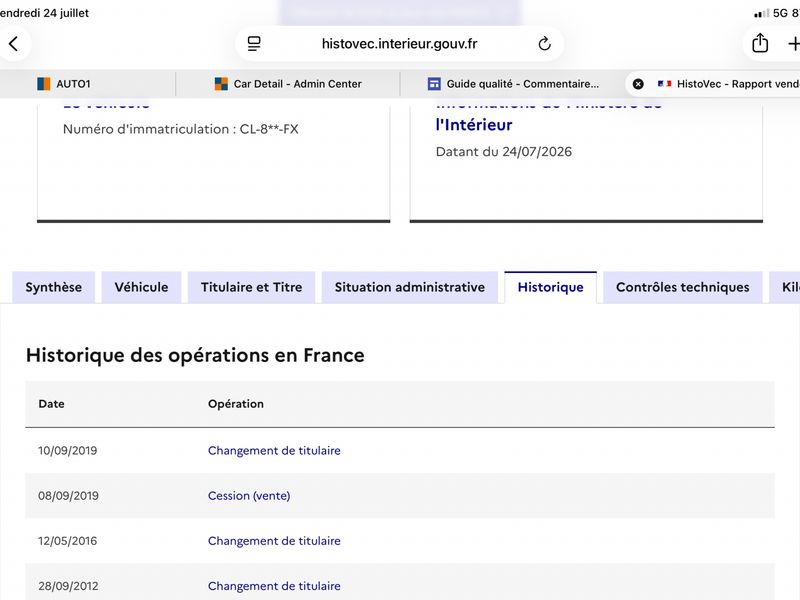Open the page format reader icon
Screen dimensions: 800x600
tap(254, 44)
